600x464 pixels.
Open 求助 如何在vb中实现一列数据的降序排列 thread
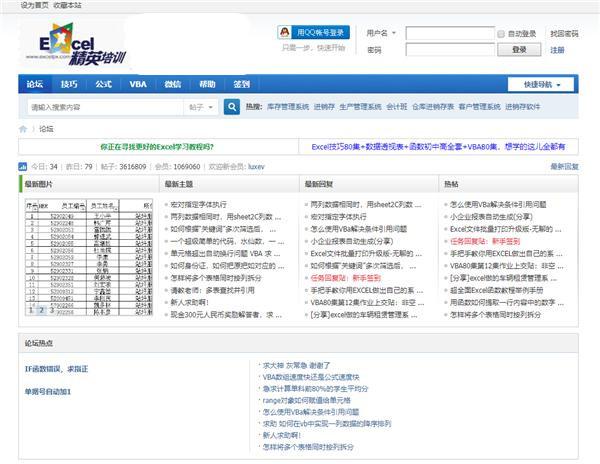(x=327, y=424)
